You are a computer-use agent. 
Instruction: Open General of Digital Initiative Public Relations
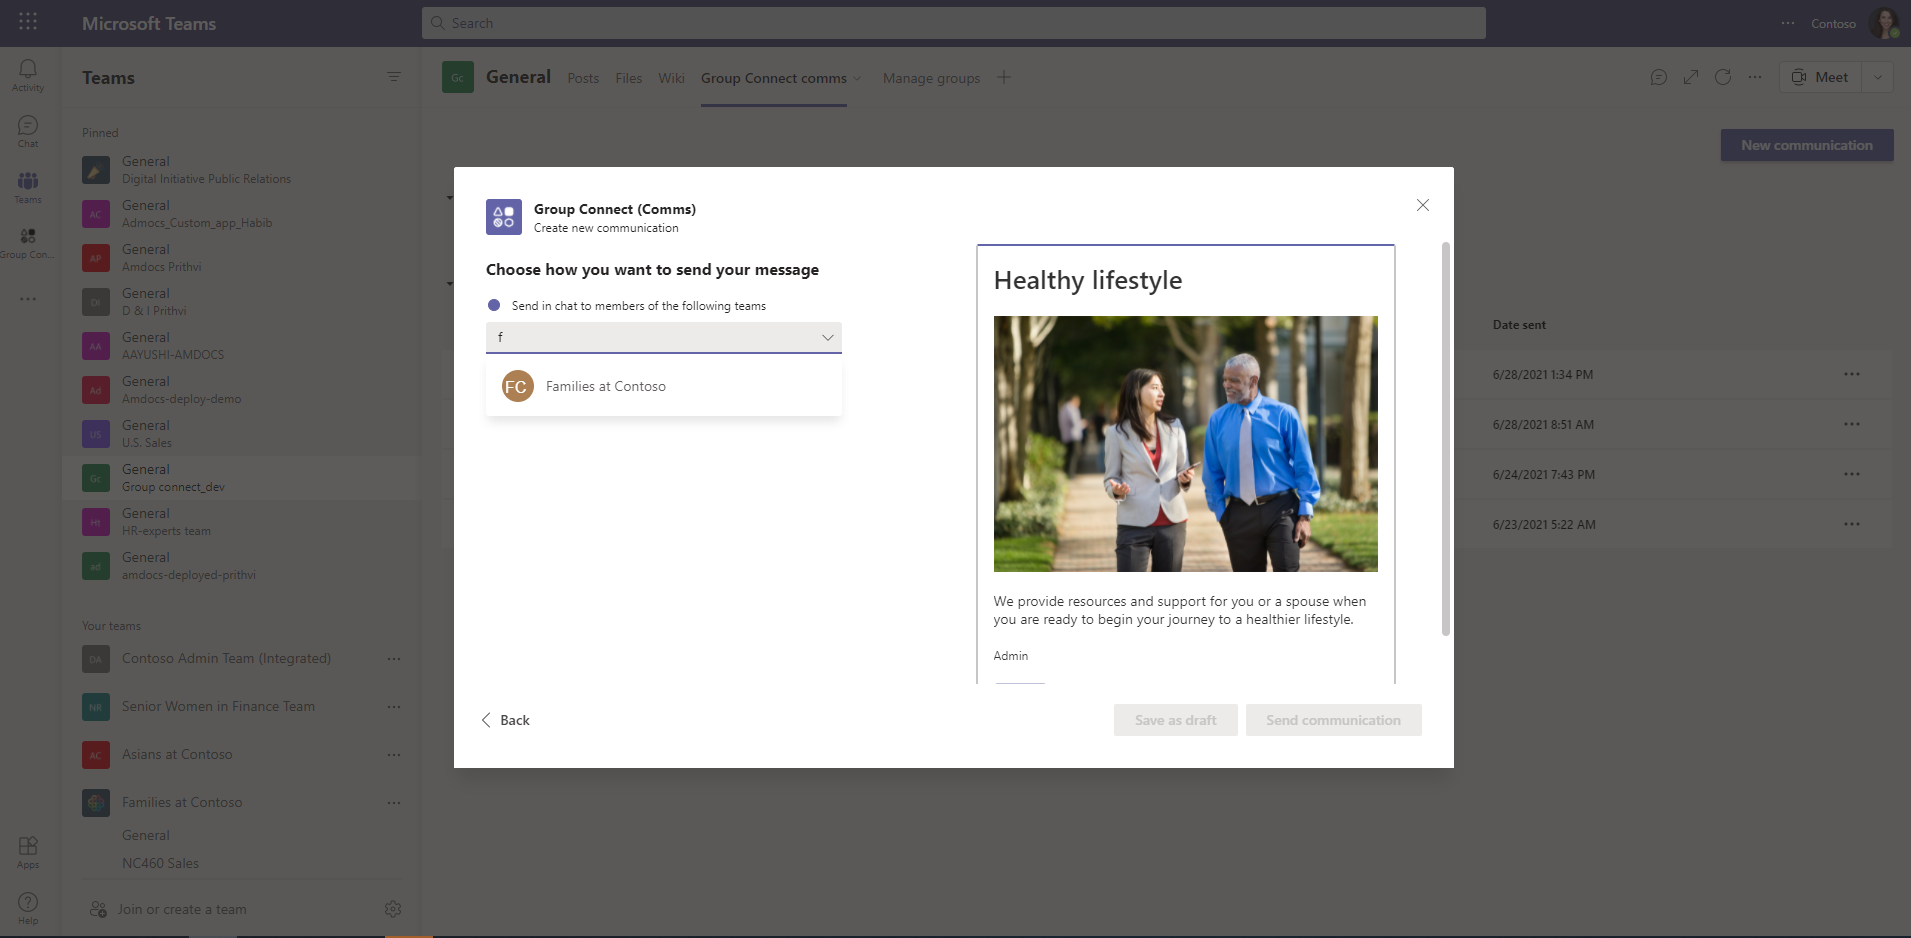click(240, 170)
